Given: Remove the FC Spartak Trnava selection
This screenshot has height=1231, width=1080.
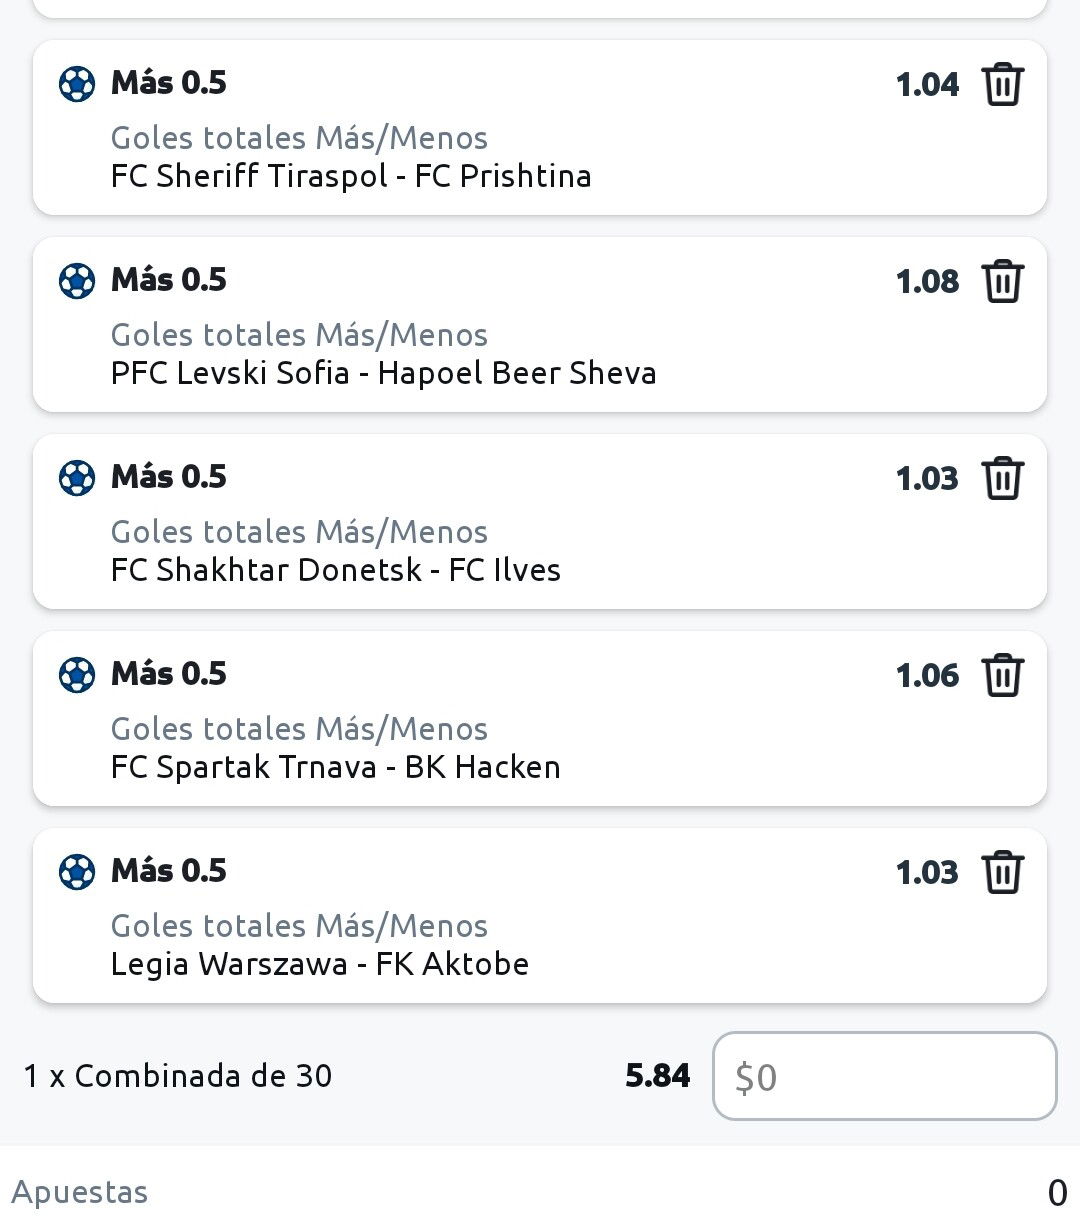Looking at the screenshot, I should (x=1002, y=675).
